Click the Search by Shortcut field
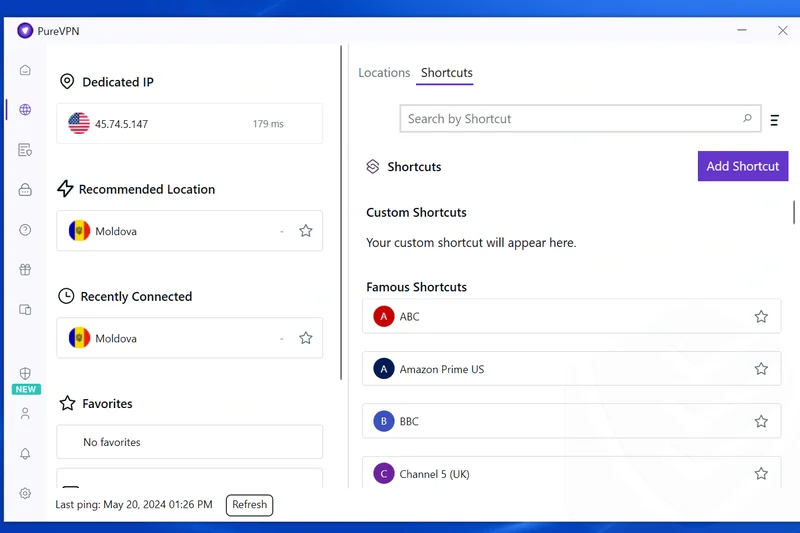This screenshot has height=533, width=800. coord(570,119)
